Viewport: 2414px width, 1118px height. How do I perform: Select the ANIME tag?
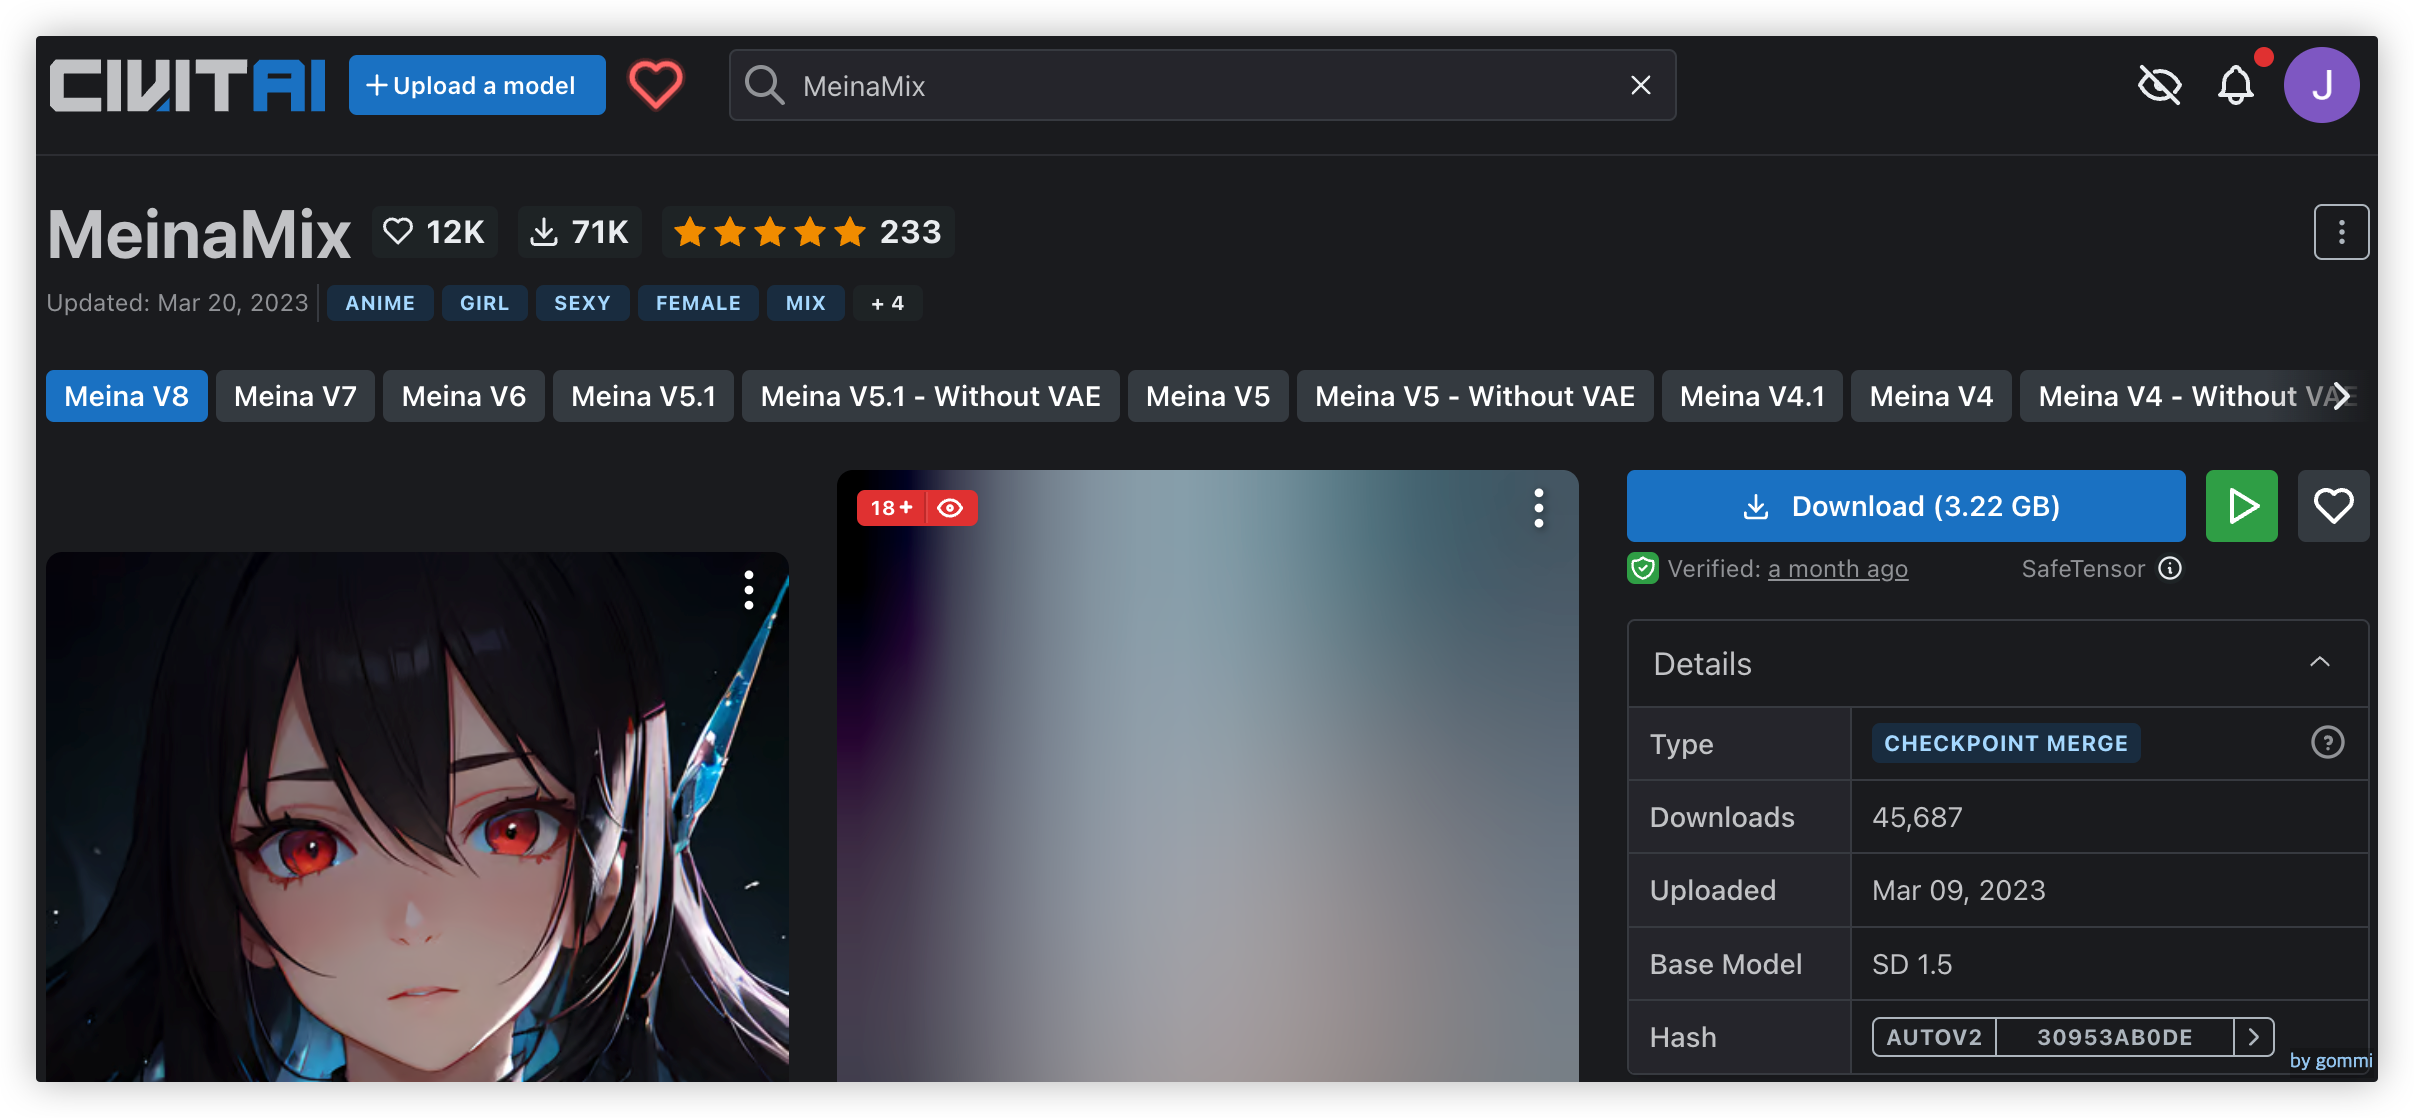click(380, 303)
